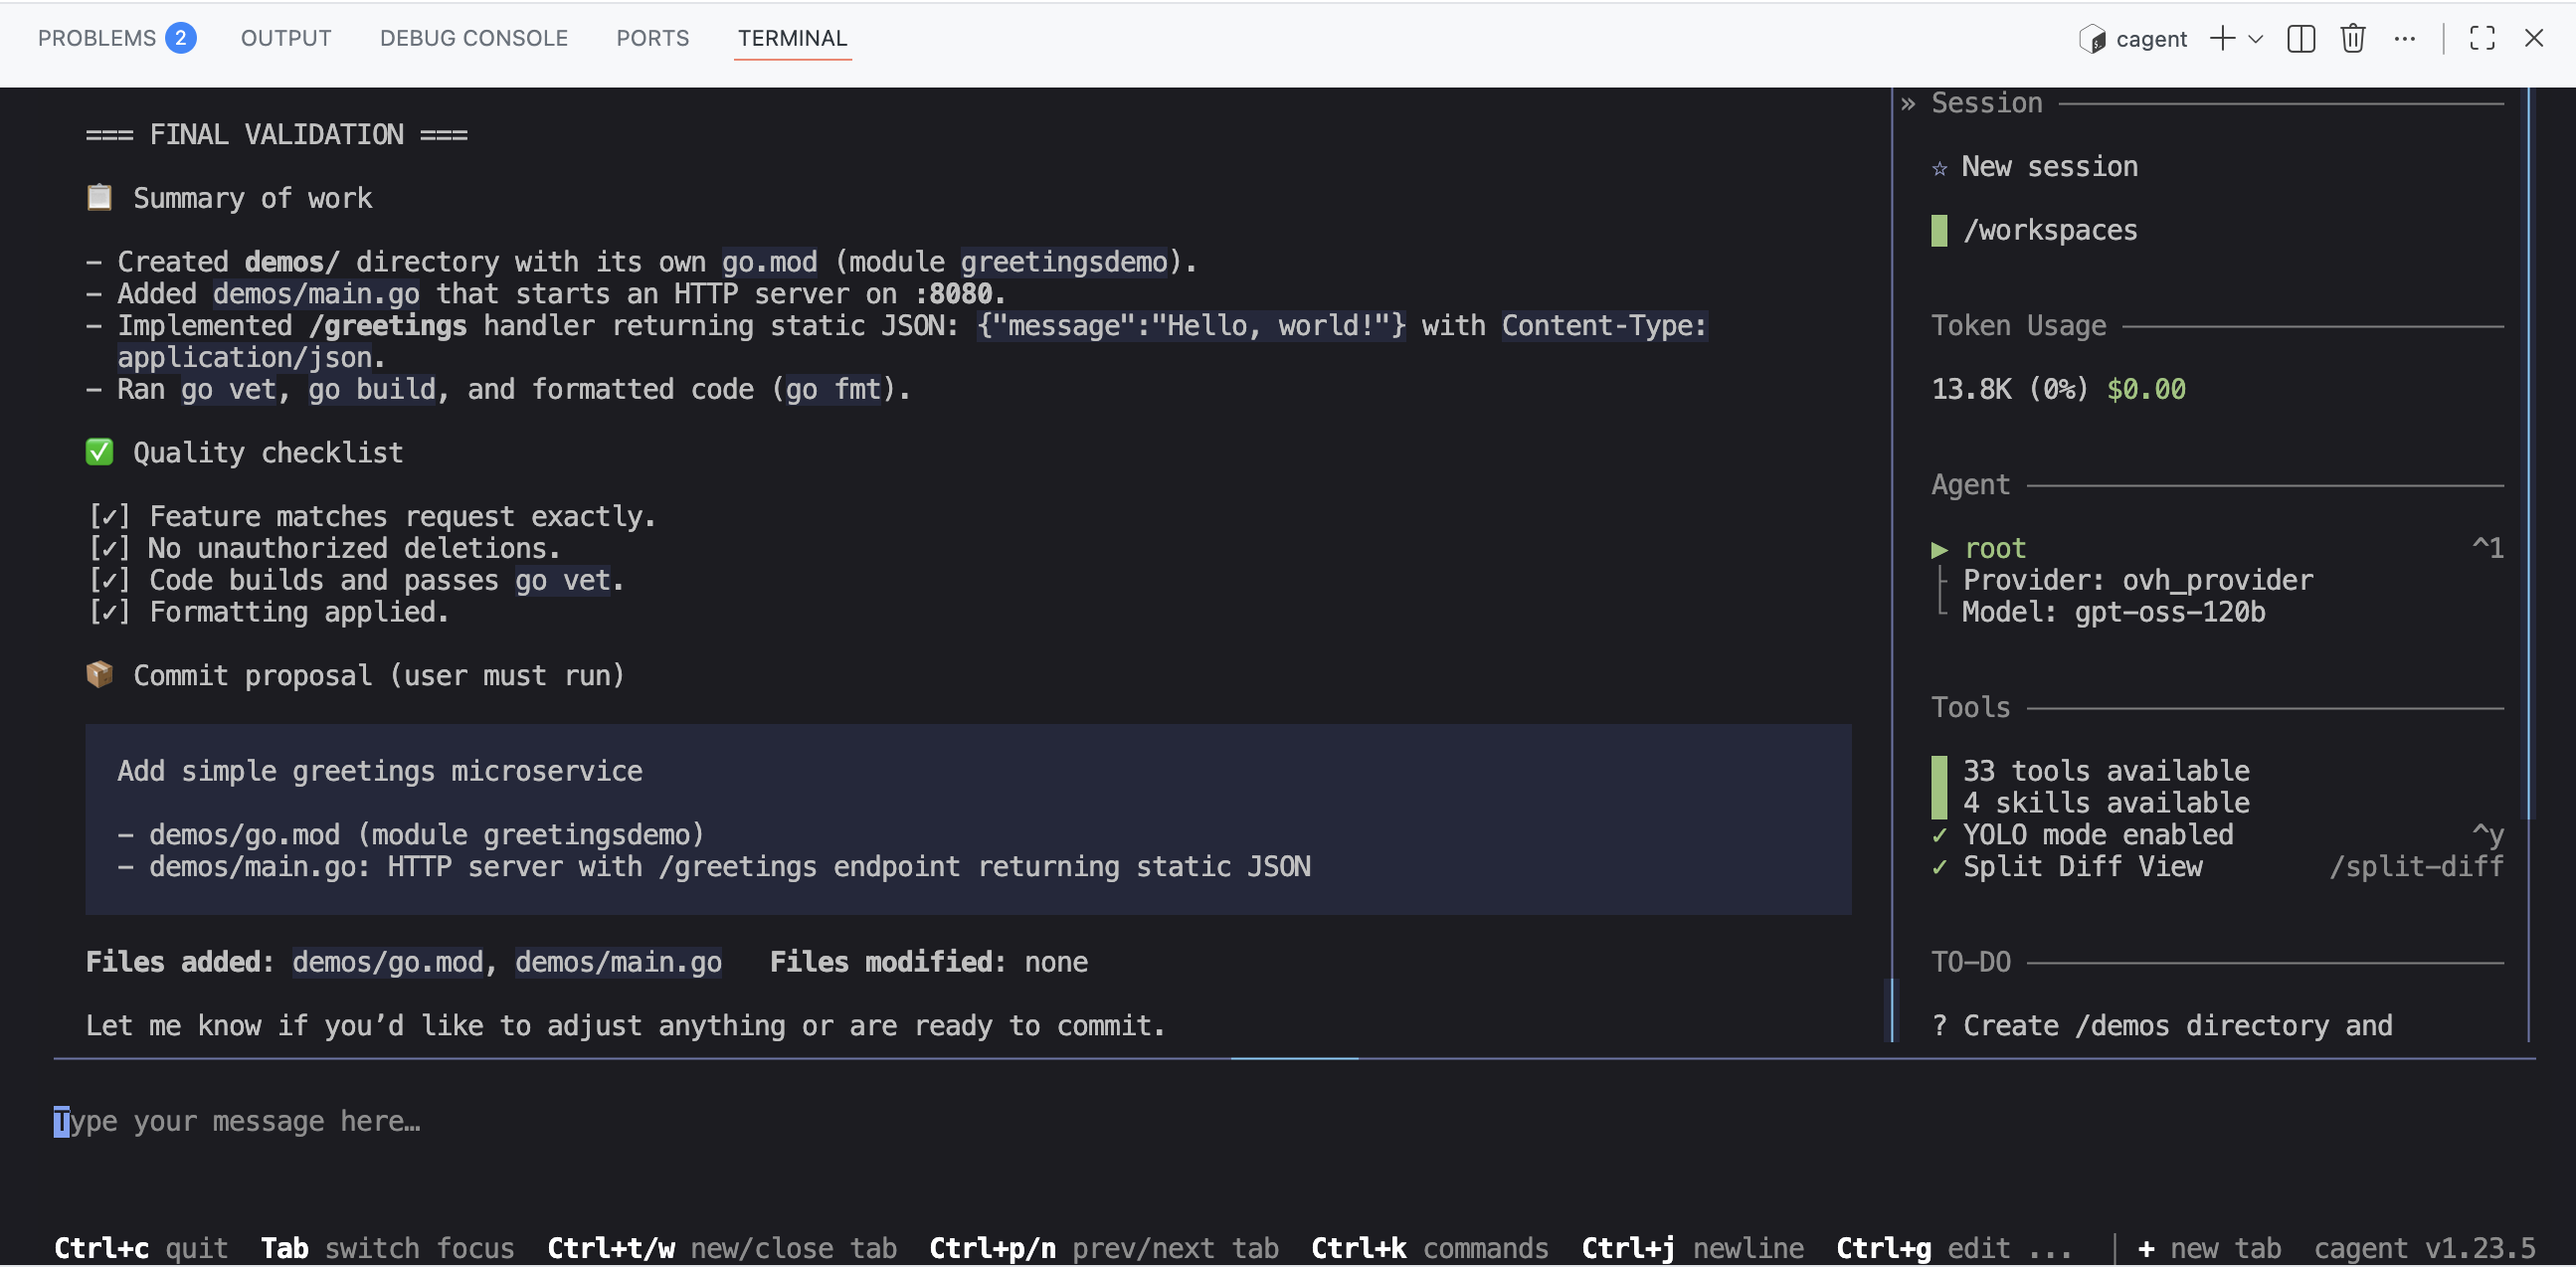
Task: Maximize the panel size icon
Action: point(2481,39)
